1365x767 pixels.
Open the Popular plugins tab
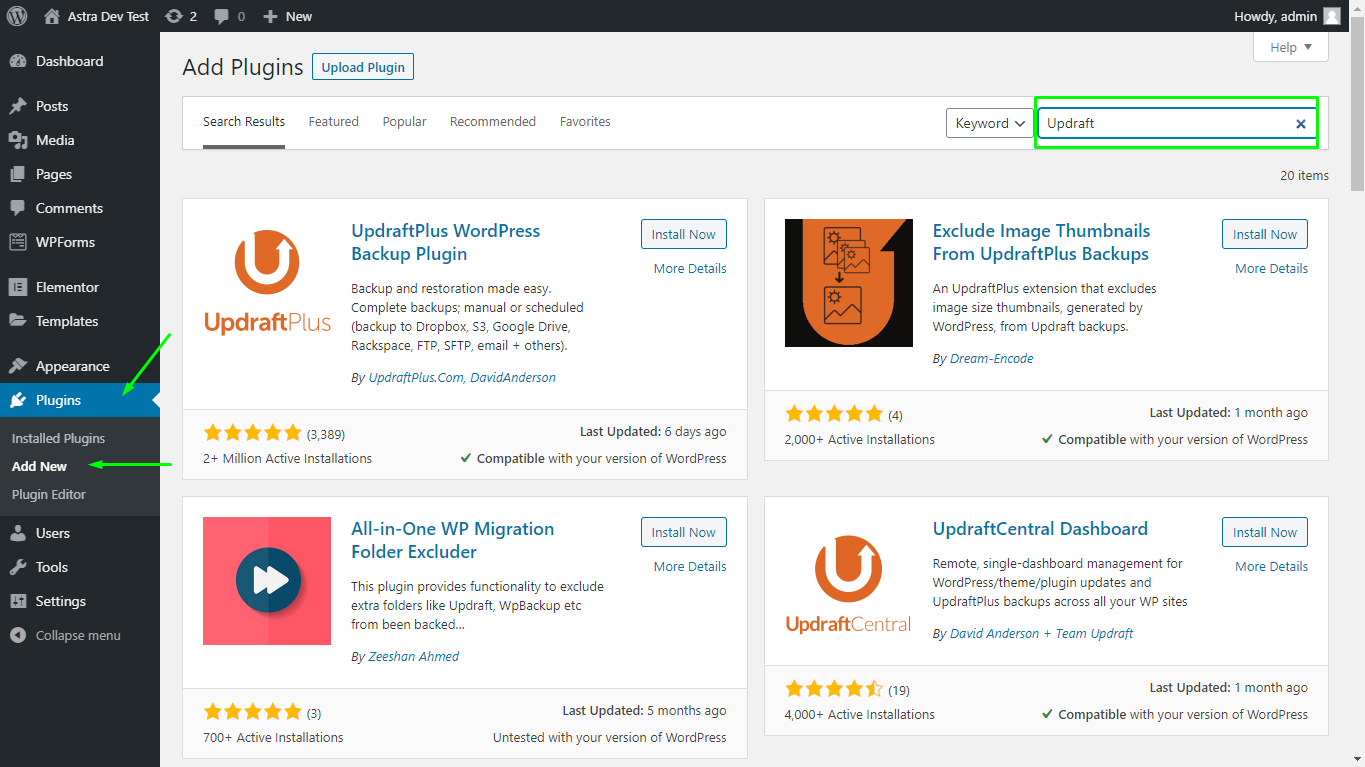404,121
